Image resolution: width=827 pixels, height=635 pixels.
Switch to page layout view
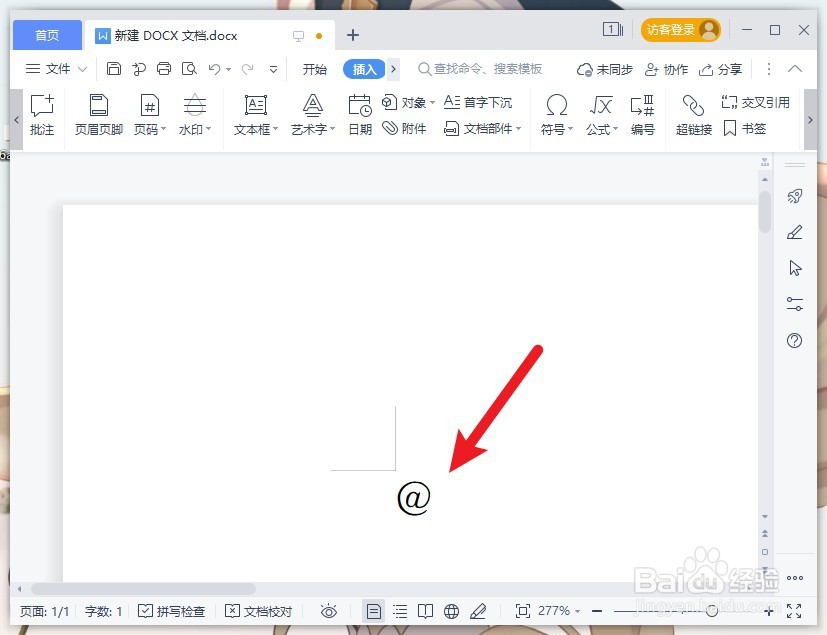click(373, 611)
